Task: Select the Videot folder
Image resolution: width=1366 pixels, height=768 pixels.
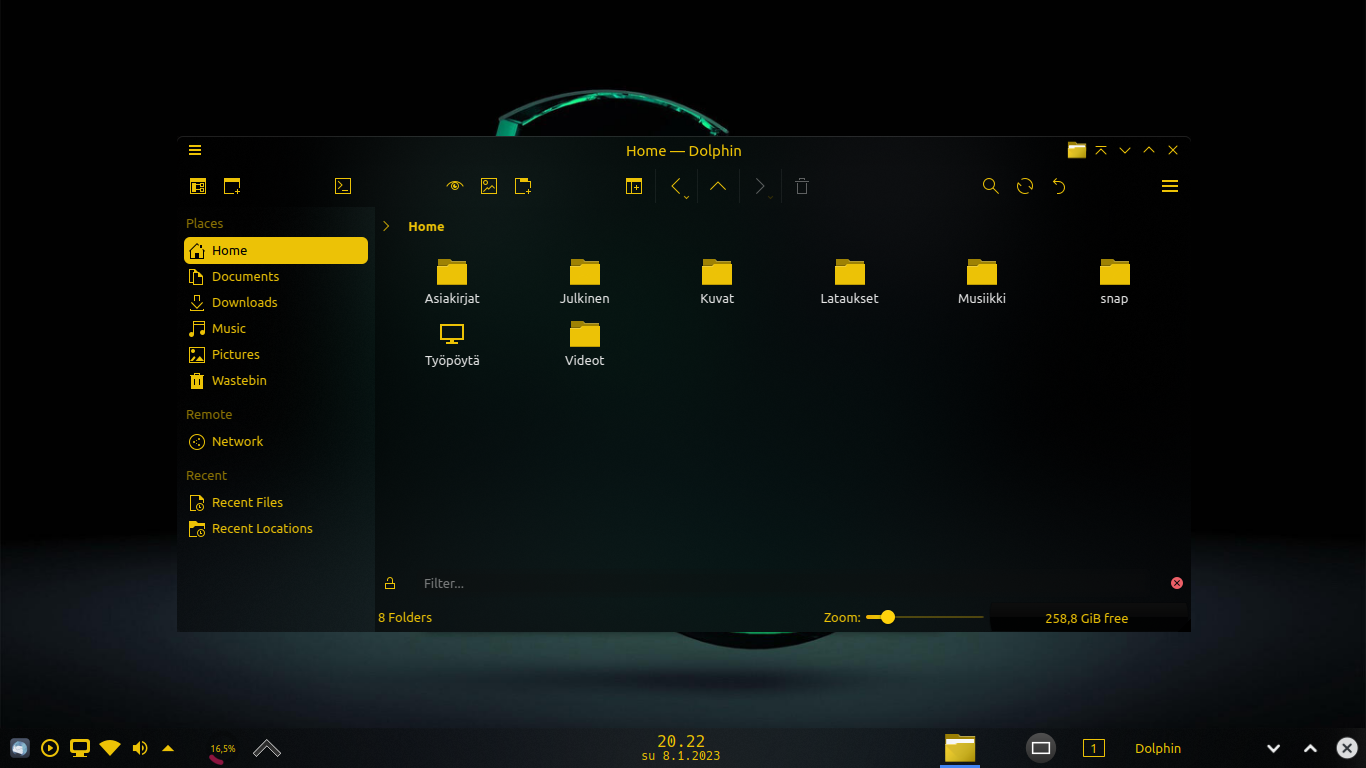Action: (x=585, y=344)
